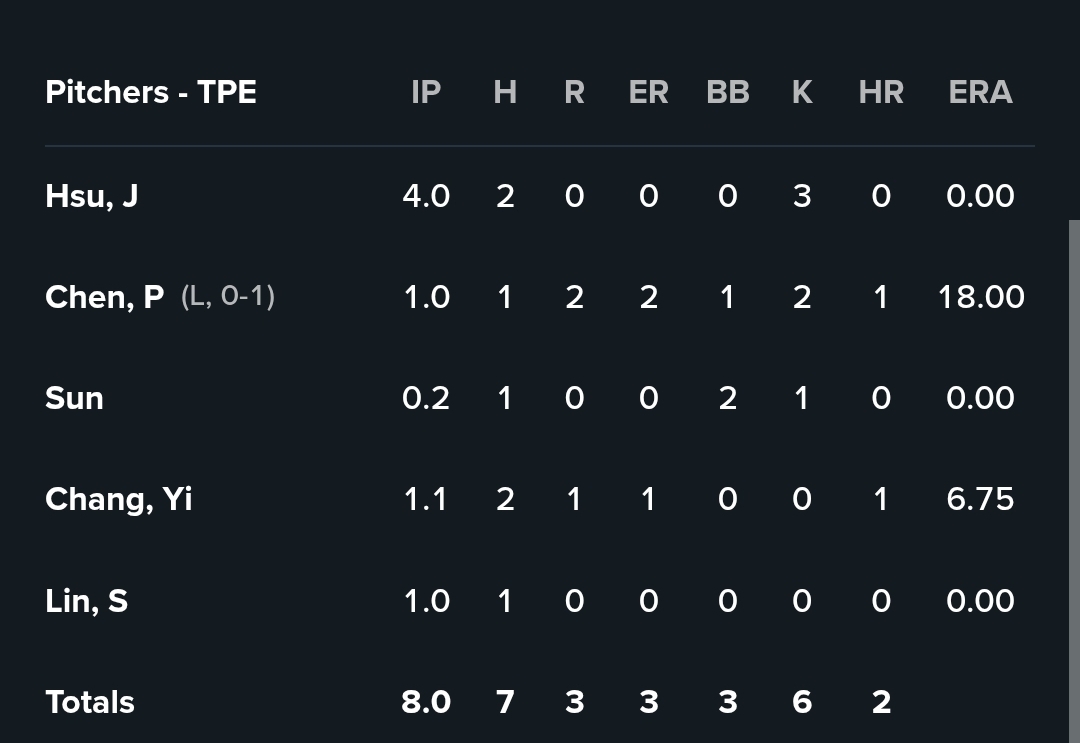
Task: Click the R column header
Action: 574,92
